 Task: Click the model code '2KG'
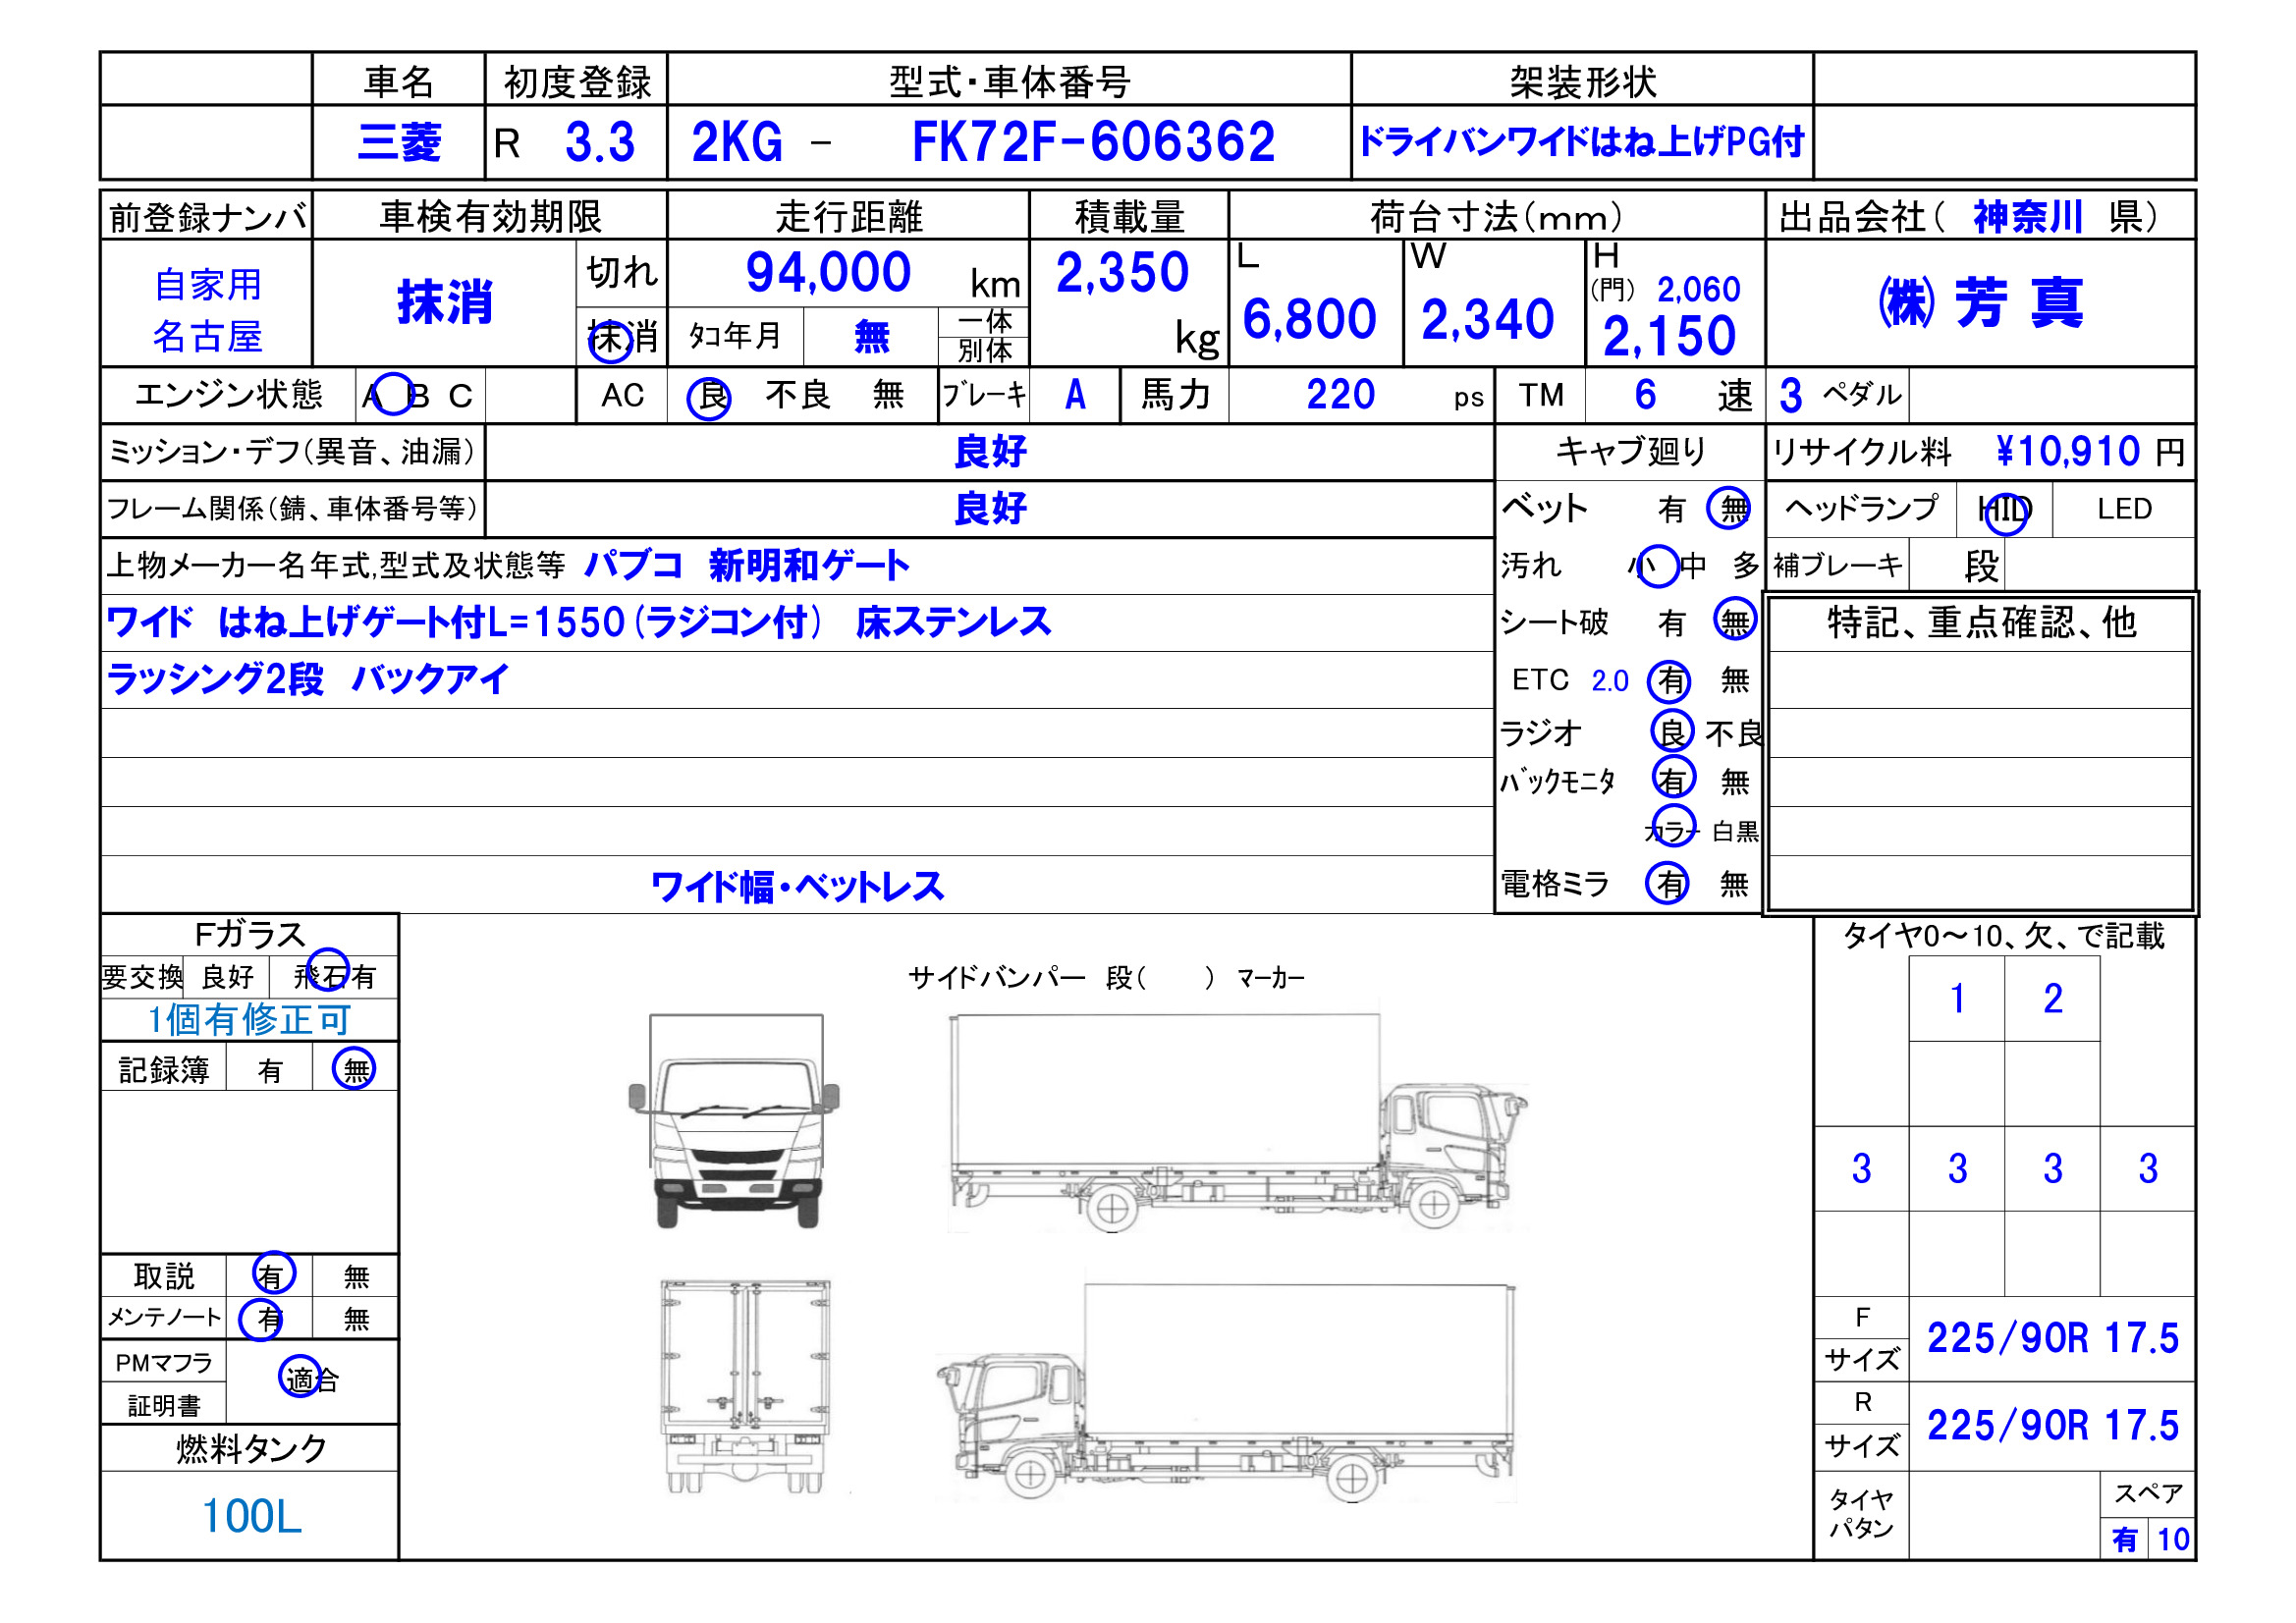[737, 142]
